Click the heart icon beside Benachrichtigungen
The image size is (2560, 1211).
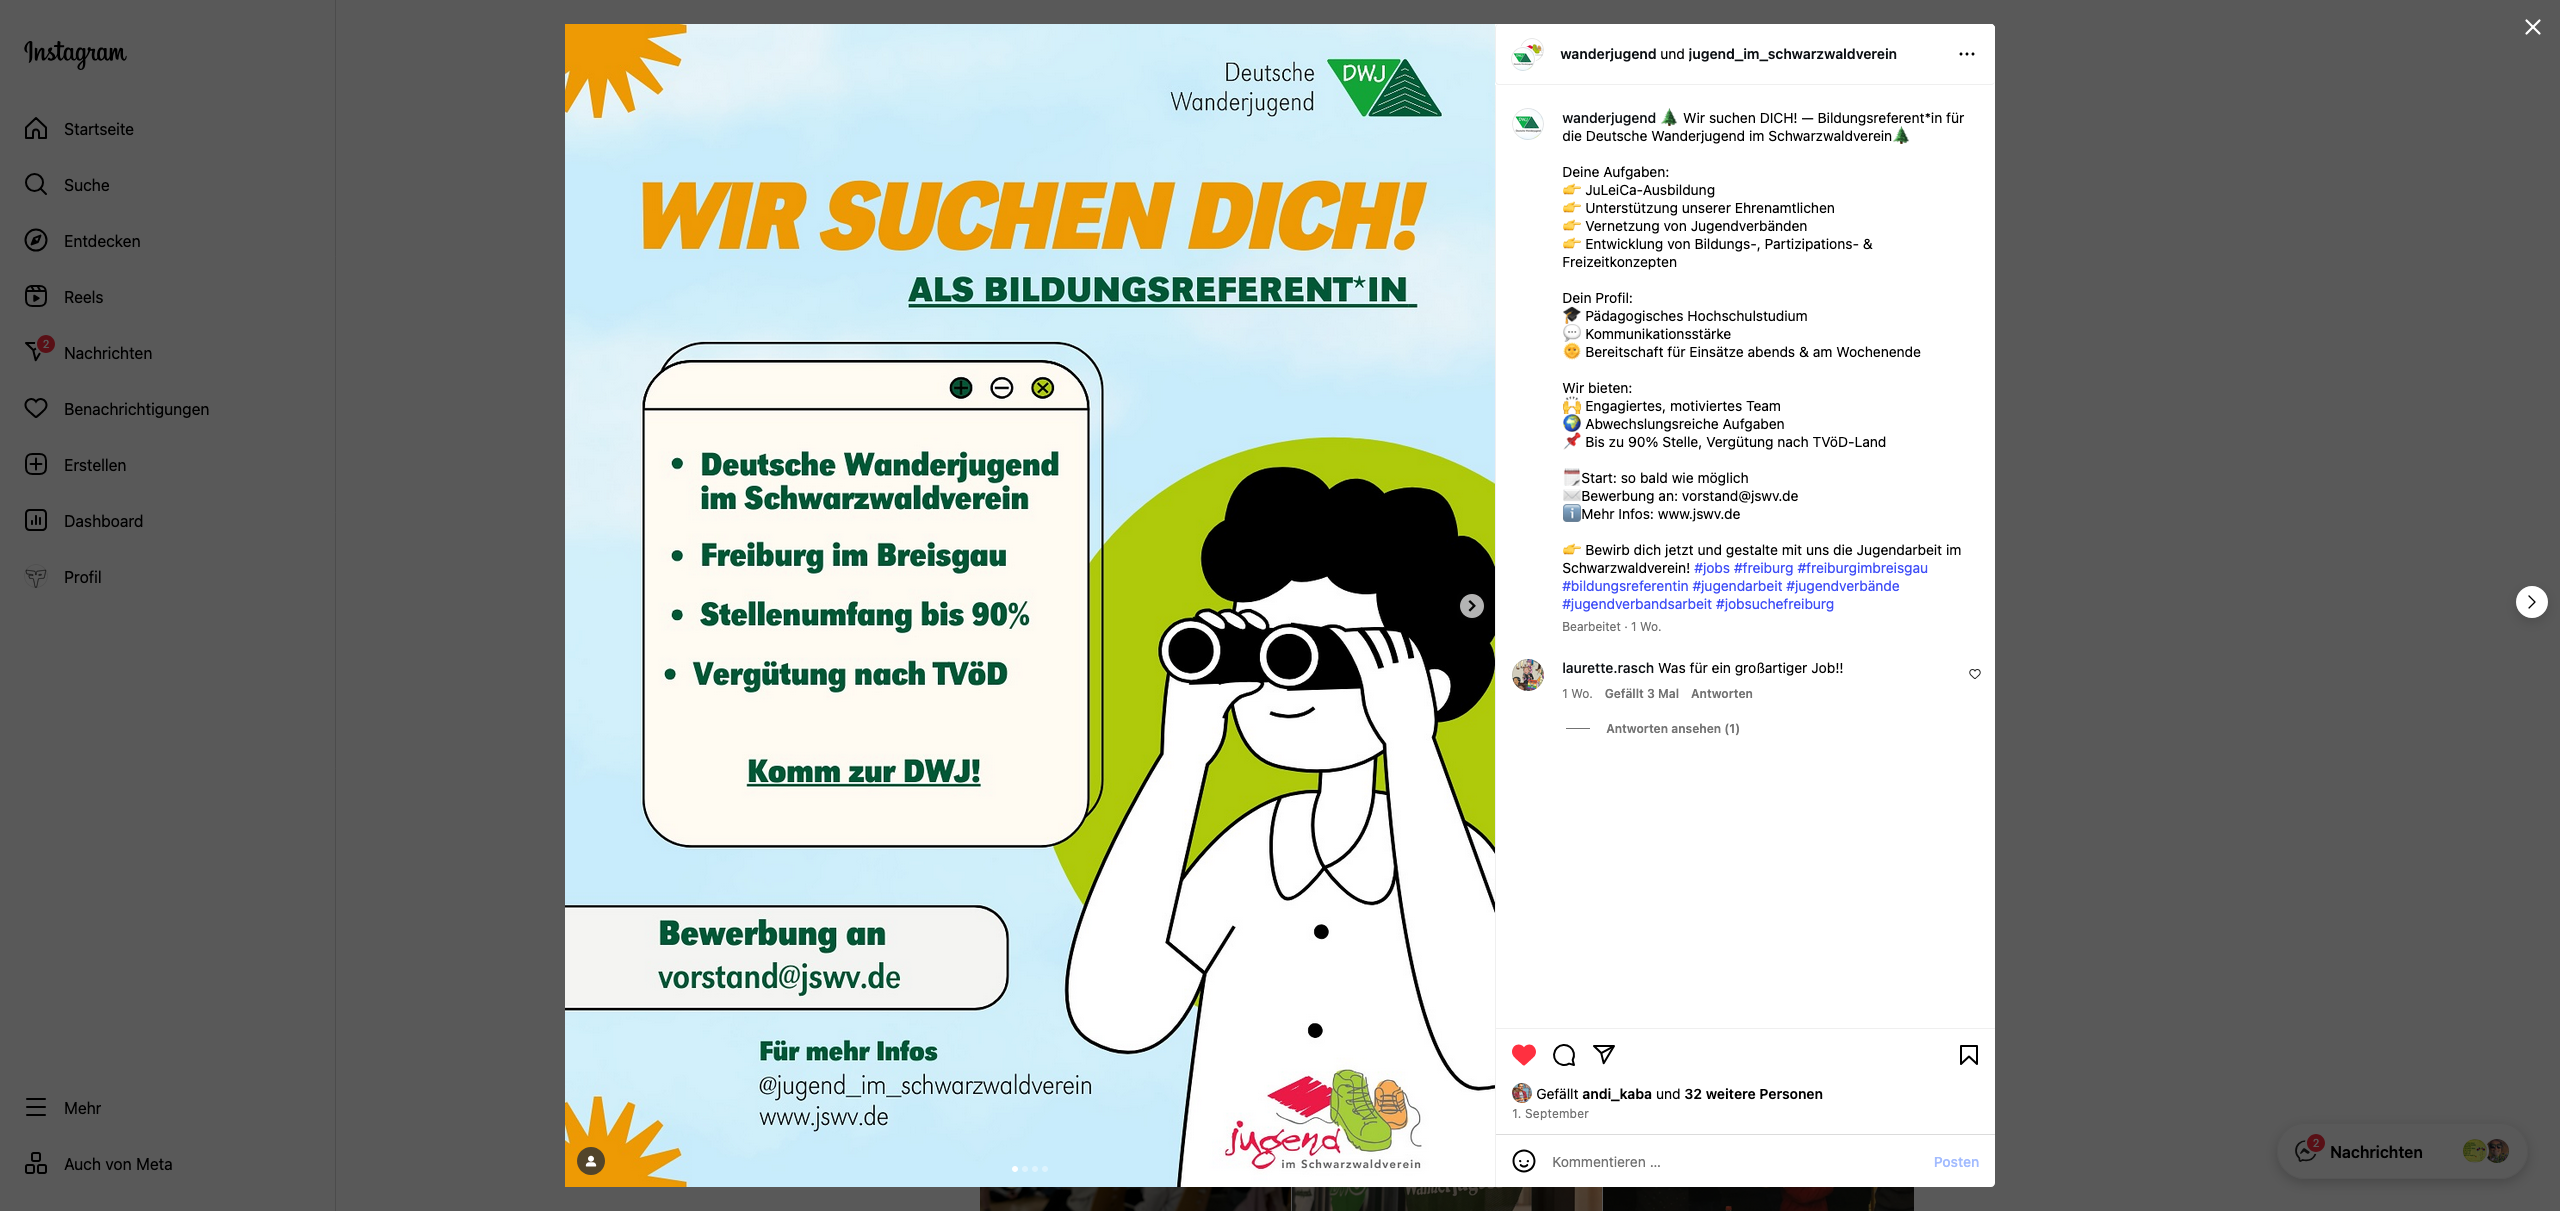click(36, 408)
